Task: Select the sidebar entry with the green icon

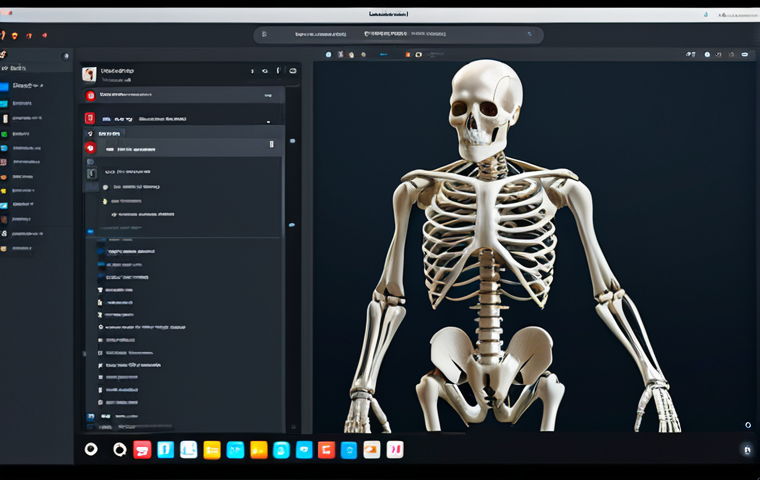Action: [22, 134]
